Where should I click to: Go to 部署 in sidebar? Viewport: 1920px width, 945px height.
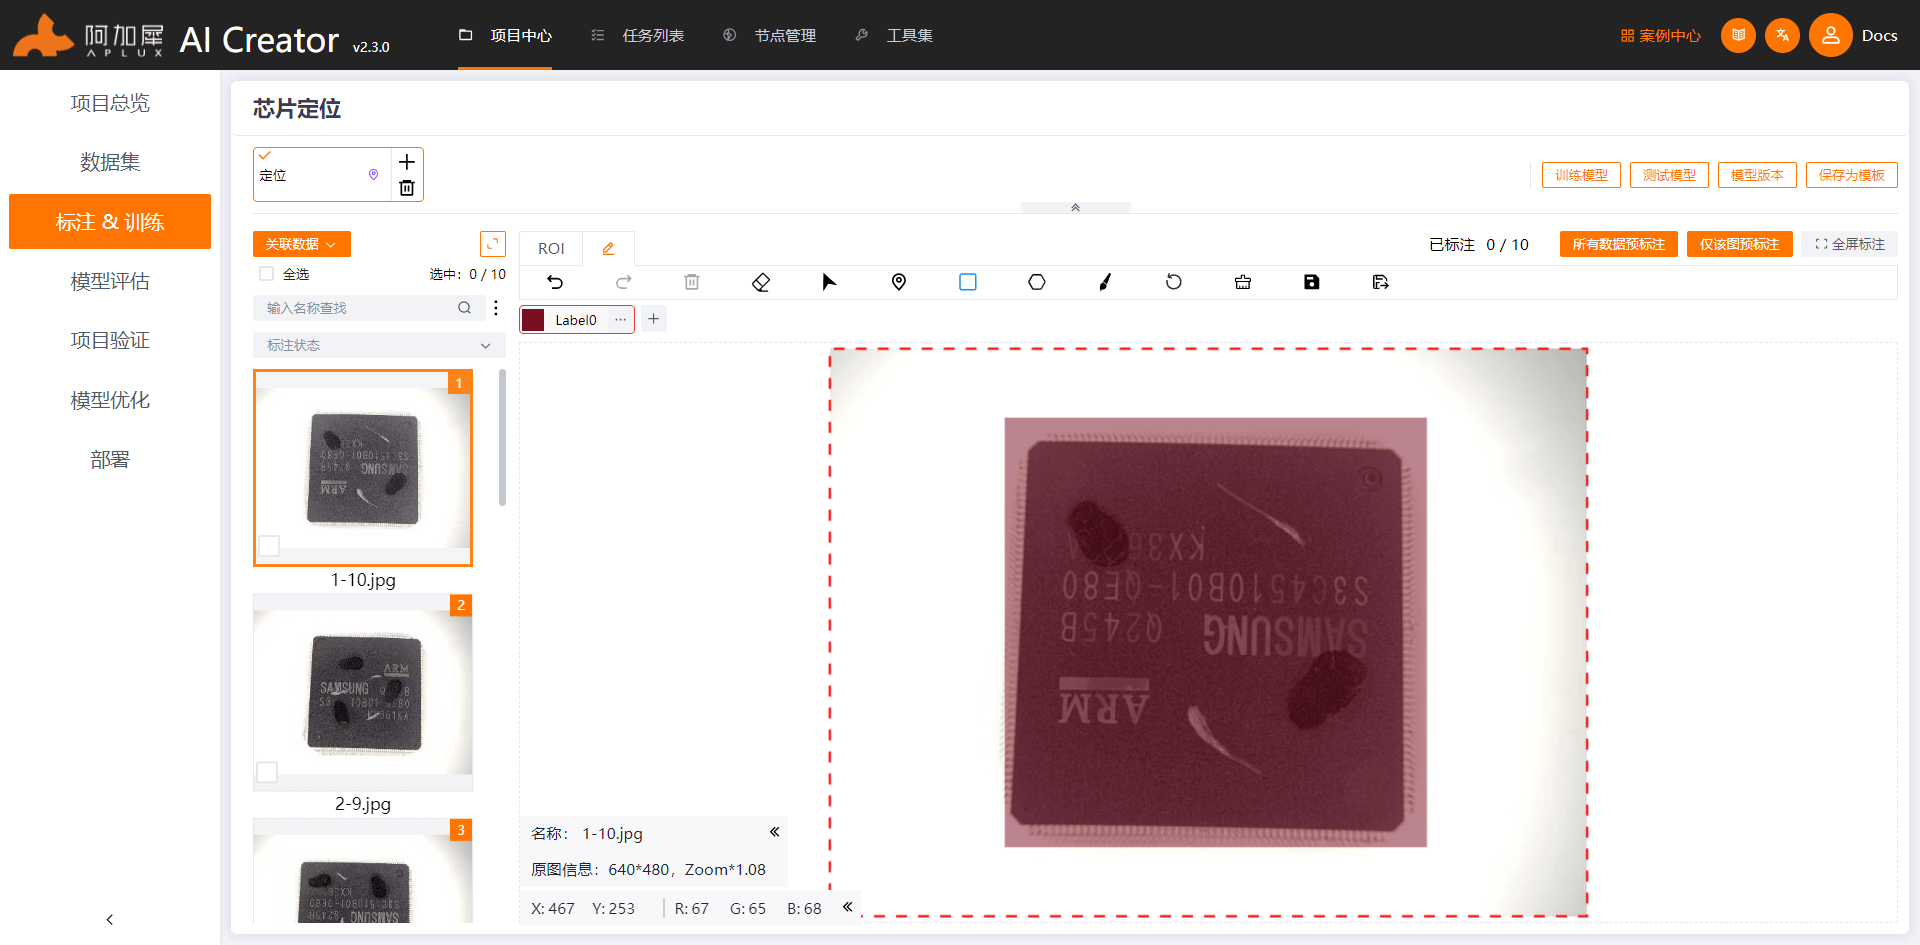(x=110, y=459)
